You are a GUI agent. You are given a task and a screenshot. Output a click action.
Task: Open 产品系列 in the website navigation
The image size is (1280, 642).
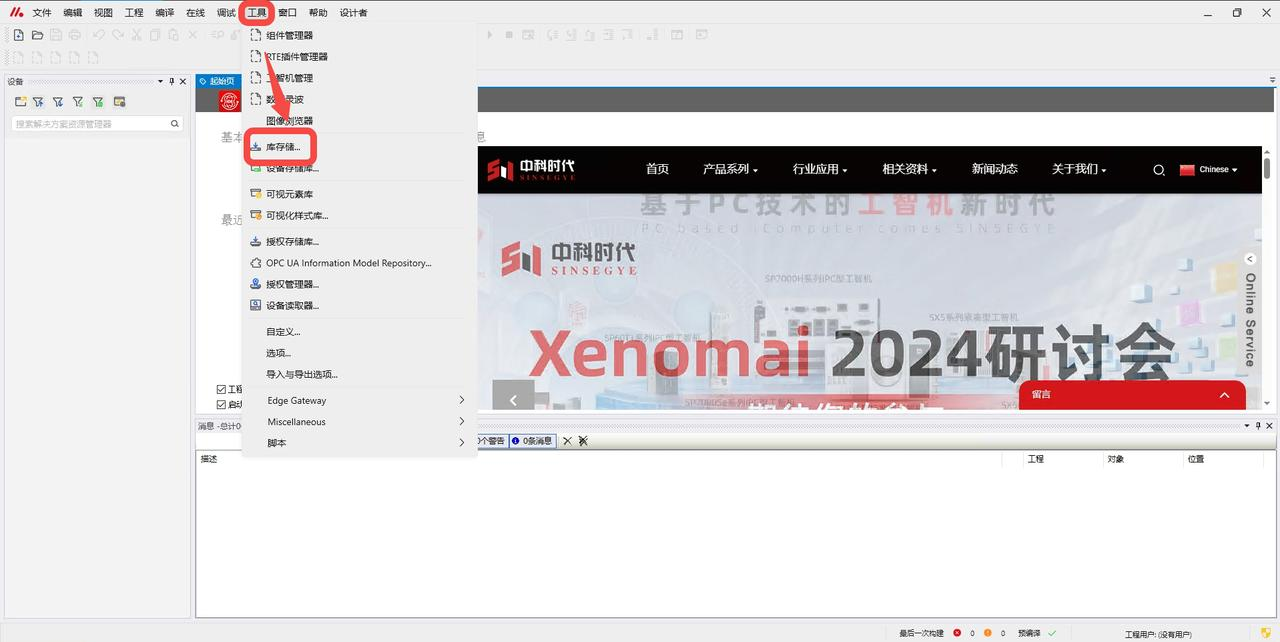[730, 169]
